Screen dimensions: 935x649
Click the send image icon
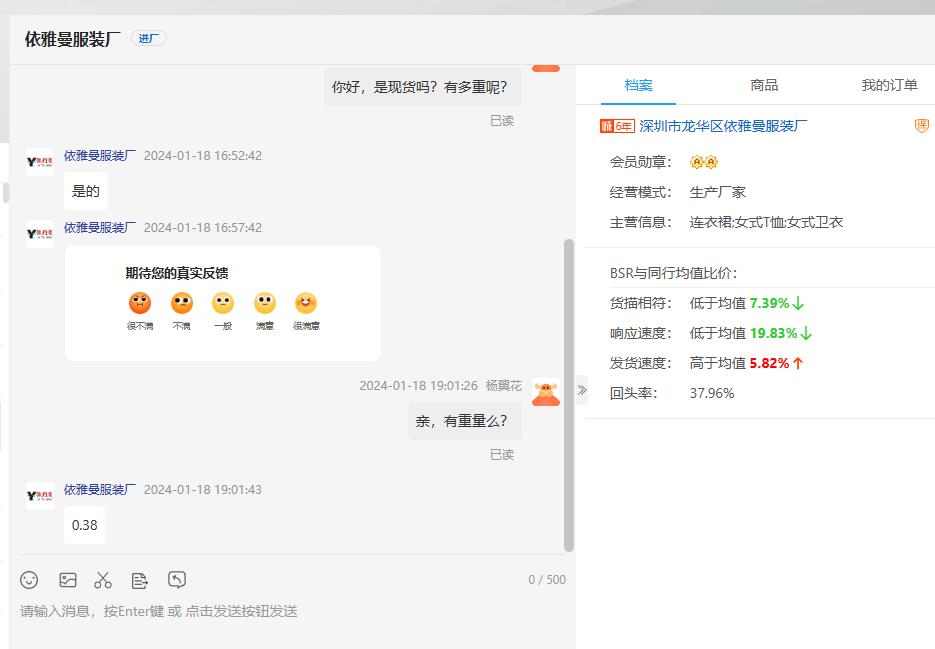68,580
